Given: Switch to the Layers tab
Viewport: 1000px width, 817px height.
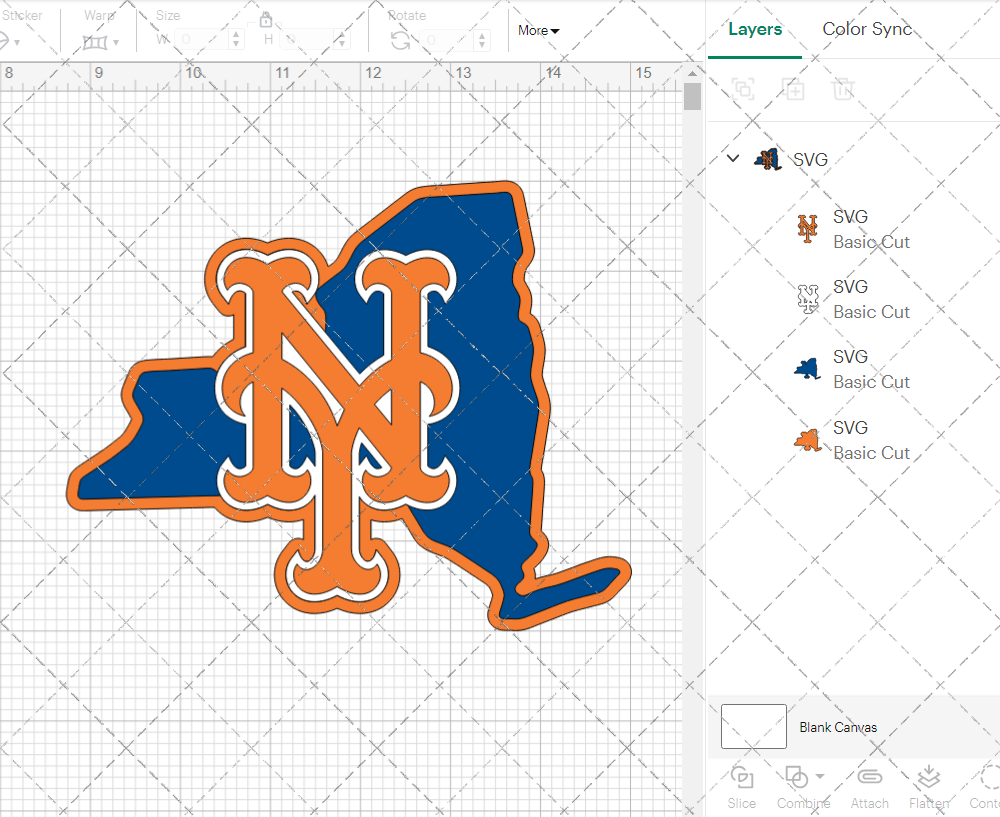Looking at the screenshot, I should [x=755, y=29].
